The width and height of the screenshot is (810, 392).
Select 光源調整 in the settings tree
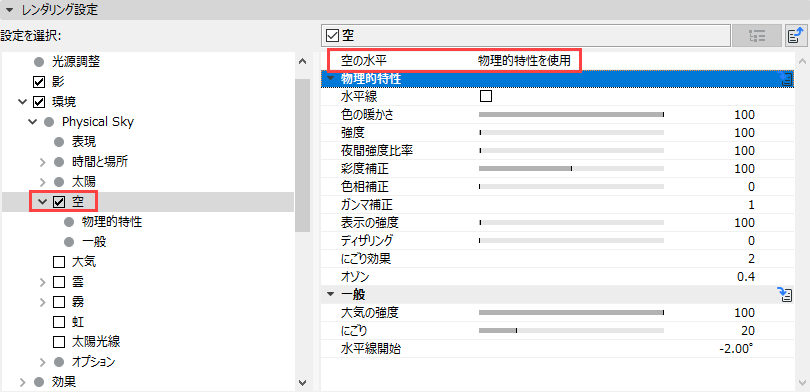[75, 62]
